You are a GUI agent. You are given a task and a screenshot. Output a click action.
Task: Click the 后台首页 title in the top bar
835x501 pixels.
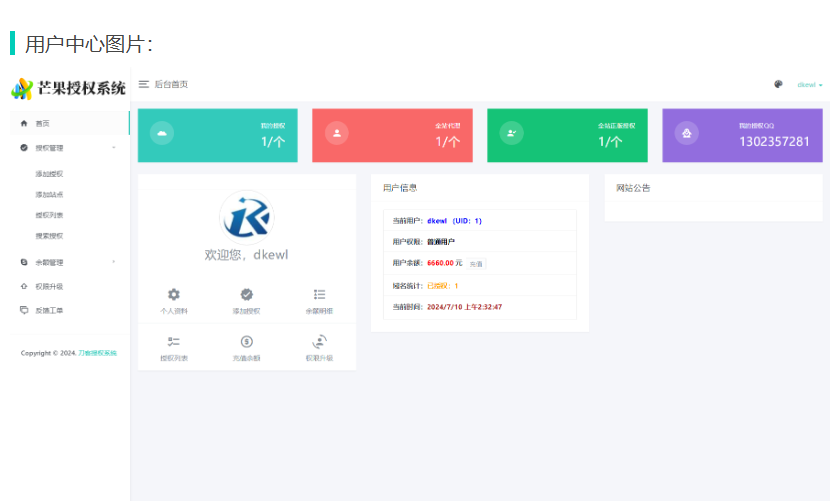[171, 84]
